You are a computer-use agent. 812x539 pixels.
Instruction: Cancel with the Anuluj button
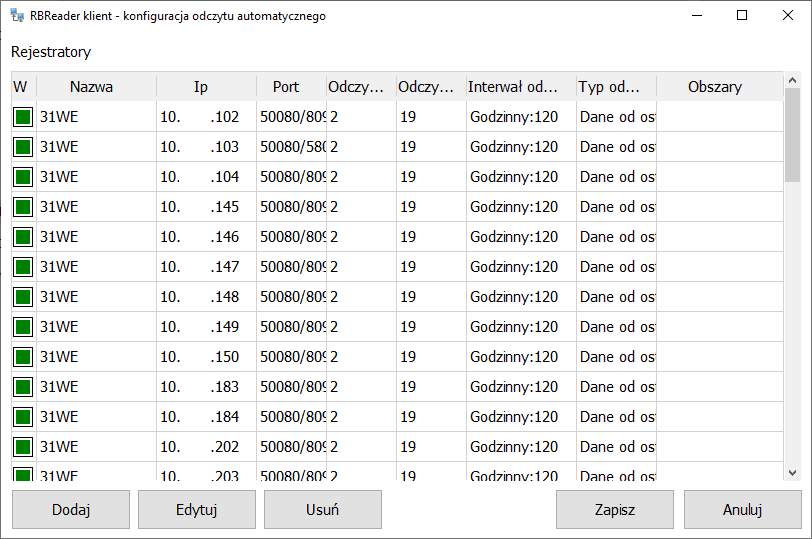[743, 509]
